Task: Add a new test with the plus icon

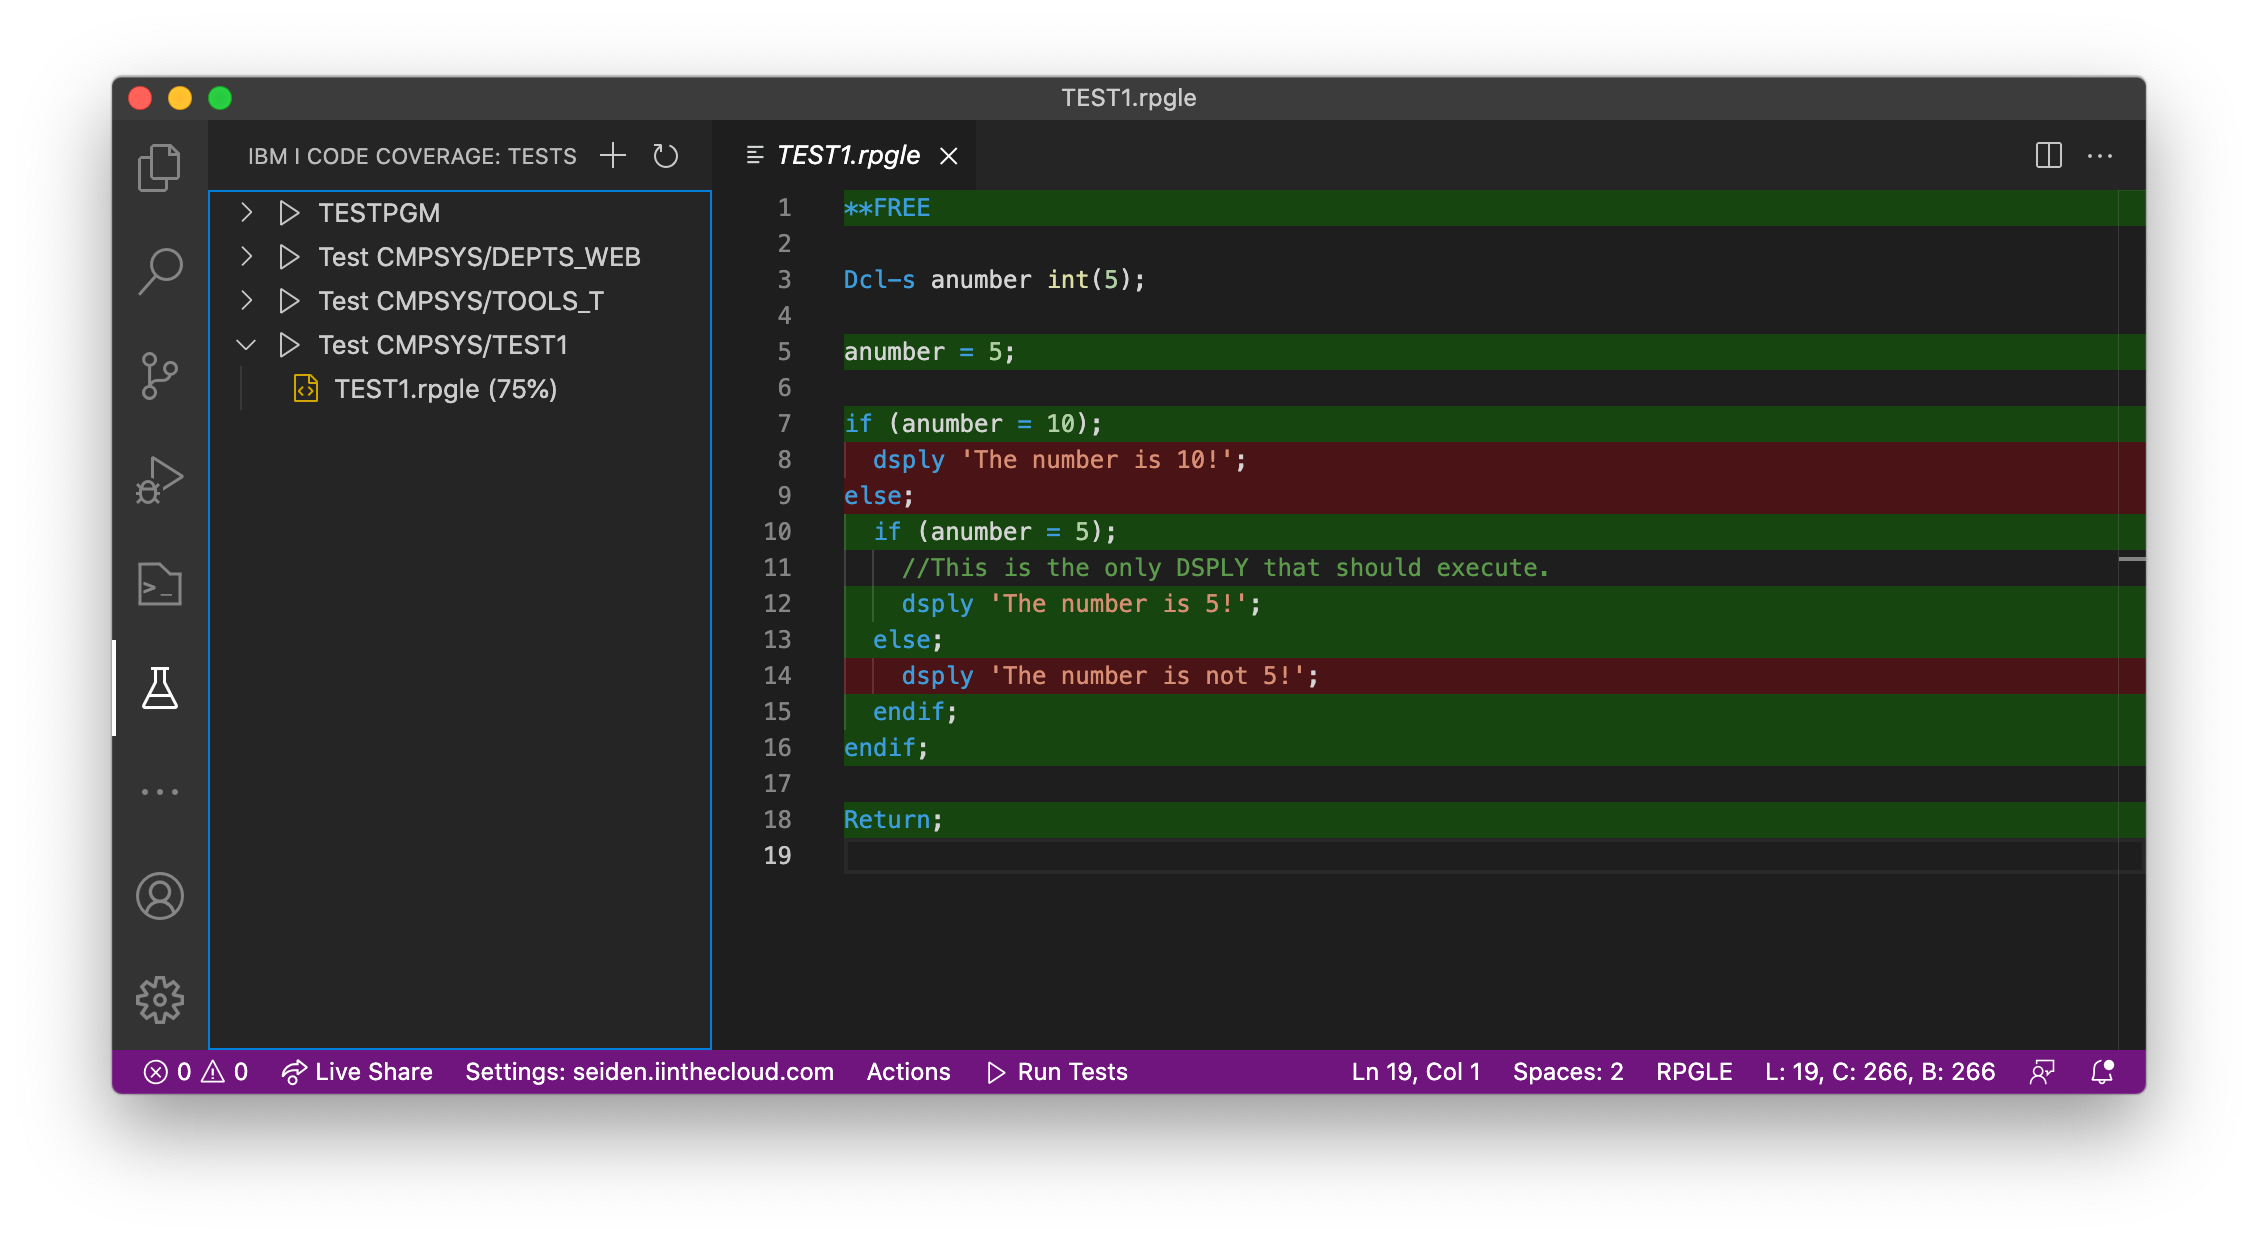Action: (x=613, y=155)
